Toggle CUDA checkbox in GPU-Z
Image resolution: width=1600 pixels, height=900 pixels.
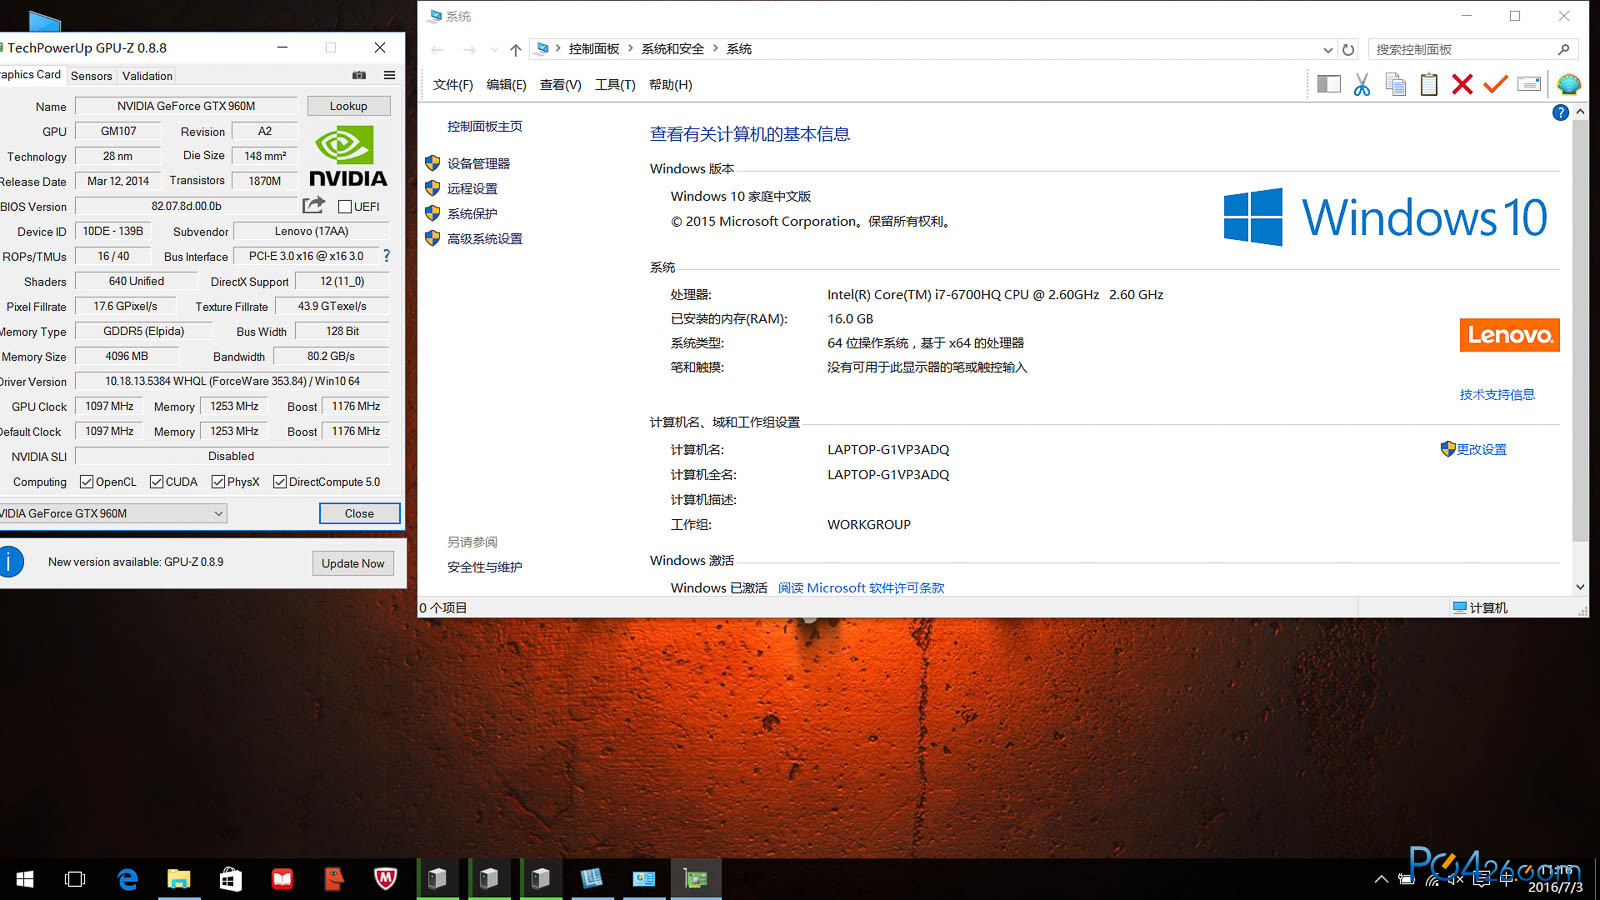(157, 482)
